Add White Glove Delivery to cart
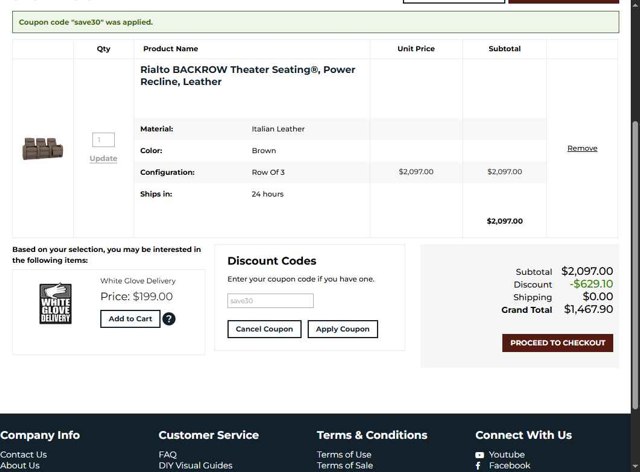 pos(130,318)
